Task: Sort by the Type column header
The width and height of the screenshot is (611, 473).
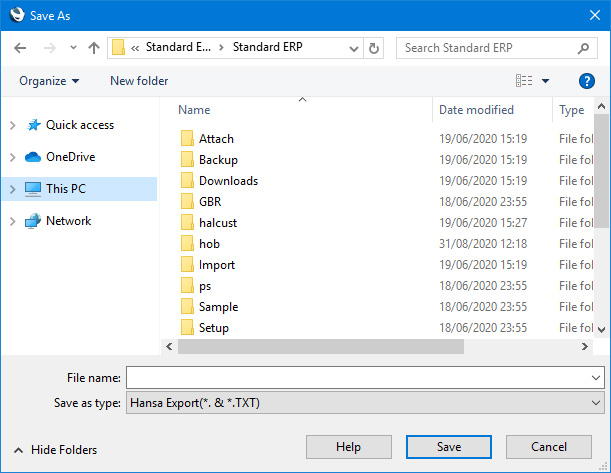Action: coord(572,110)
